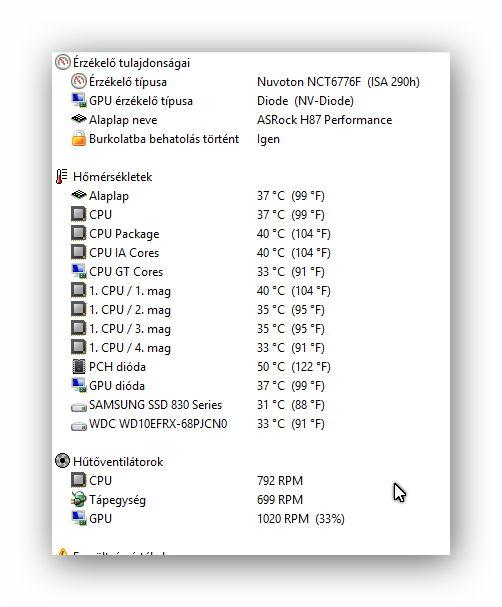Click the Hőmérsékletek thermometer icon
Image resolution: width=502 pixels, height=607 pixels.
62,177
